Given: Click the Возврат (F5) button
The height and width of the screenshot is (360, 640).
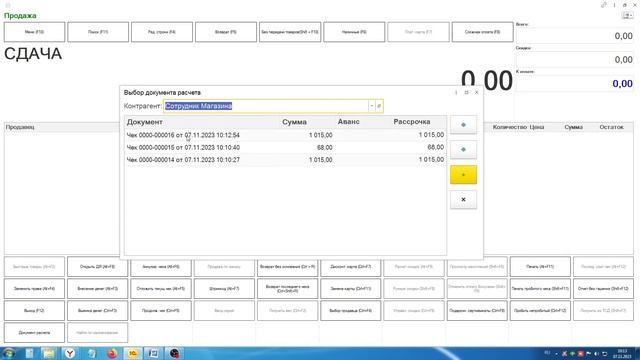Looking at the screenshot, I should click(x=226, y=32).
